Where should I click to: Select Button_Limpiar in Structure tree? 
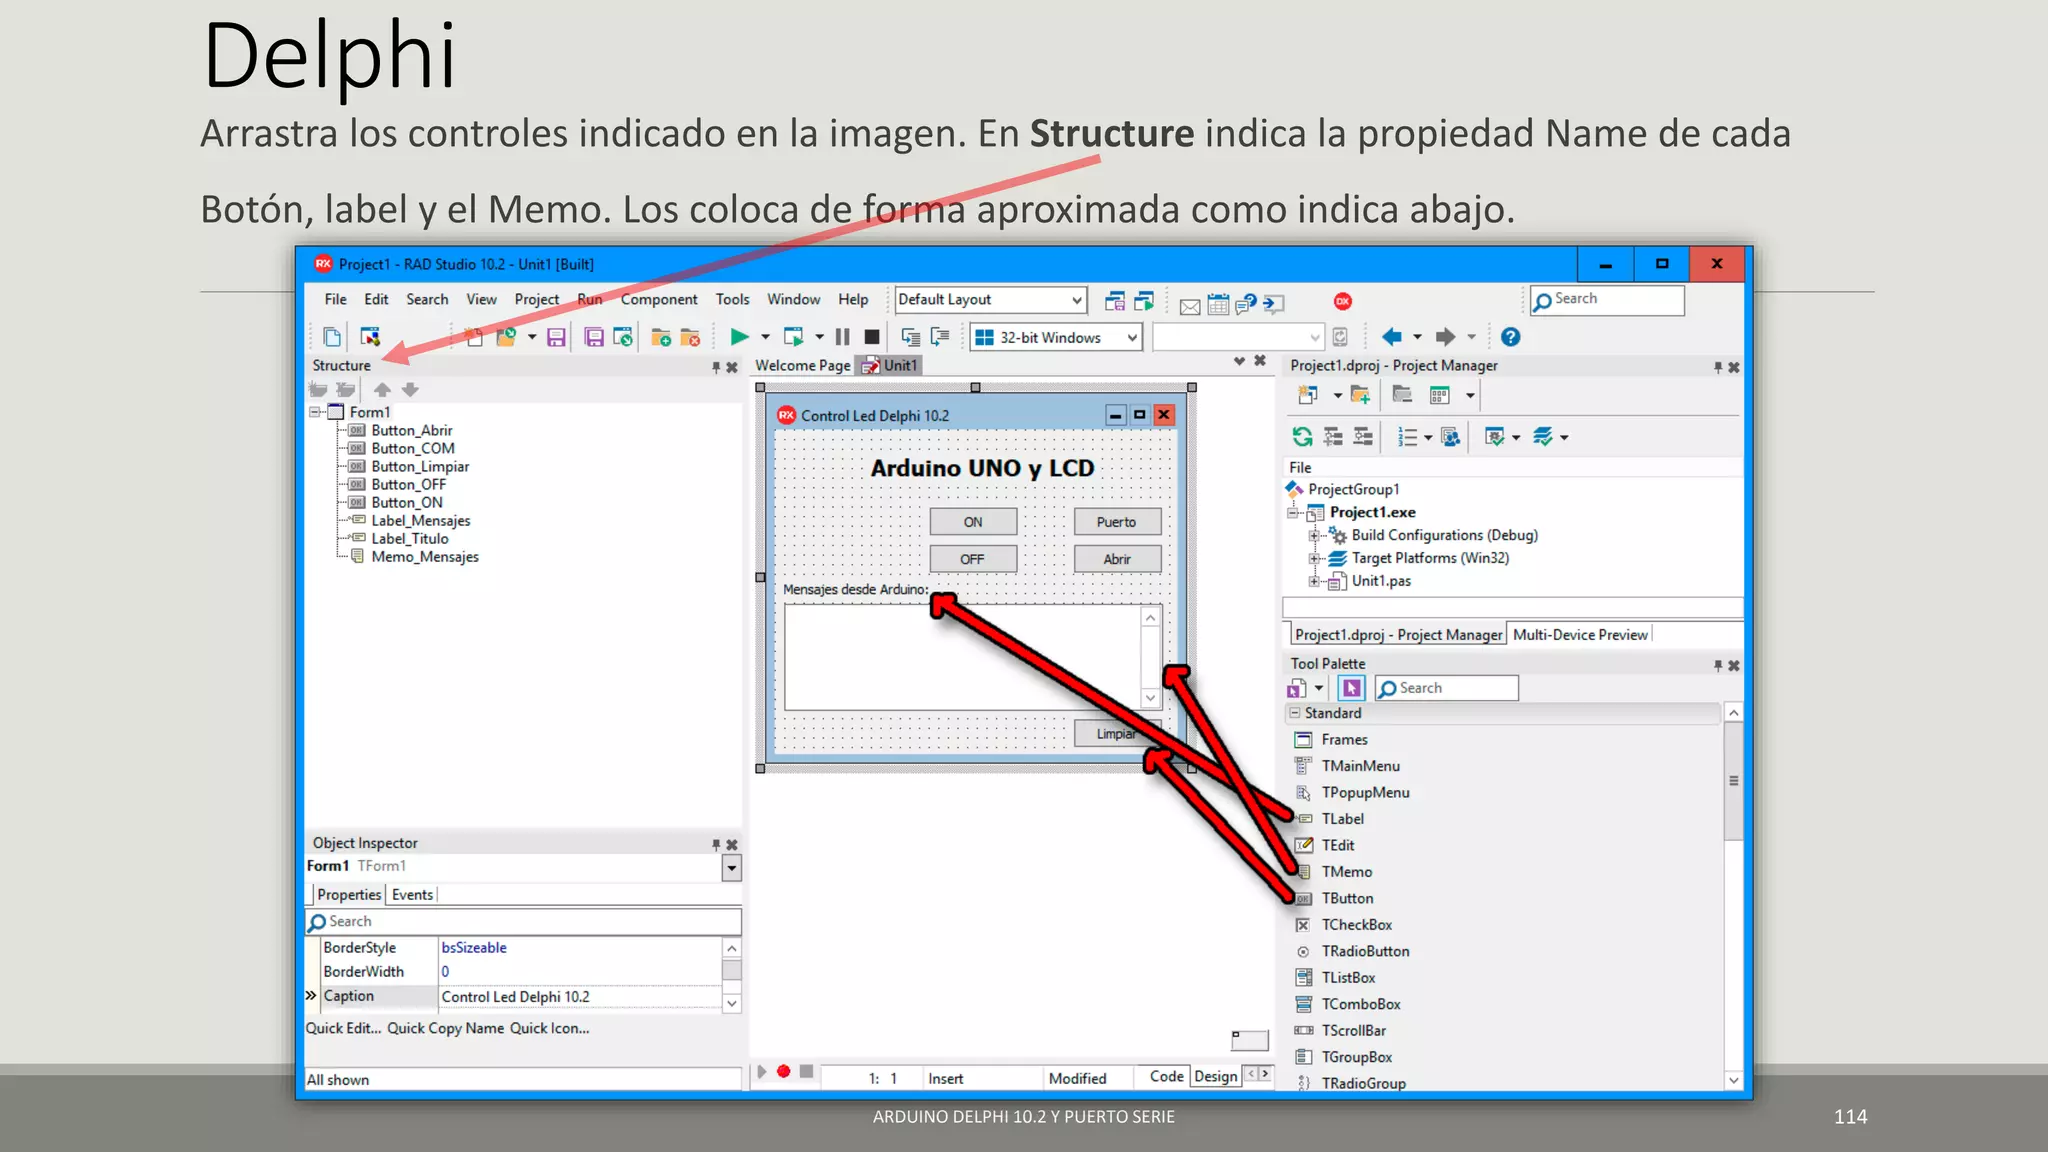point(420,467)
